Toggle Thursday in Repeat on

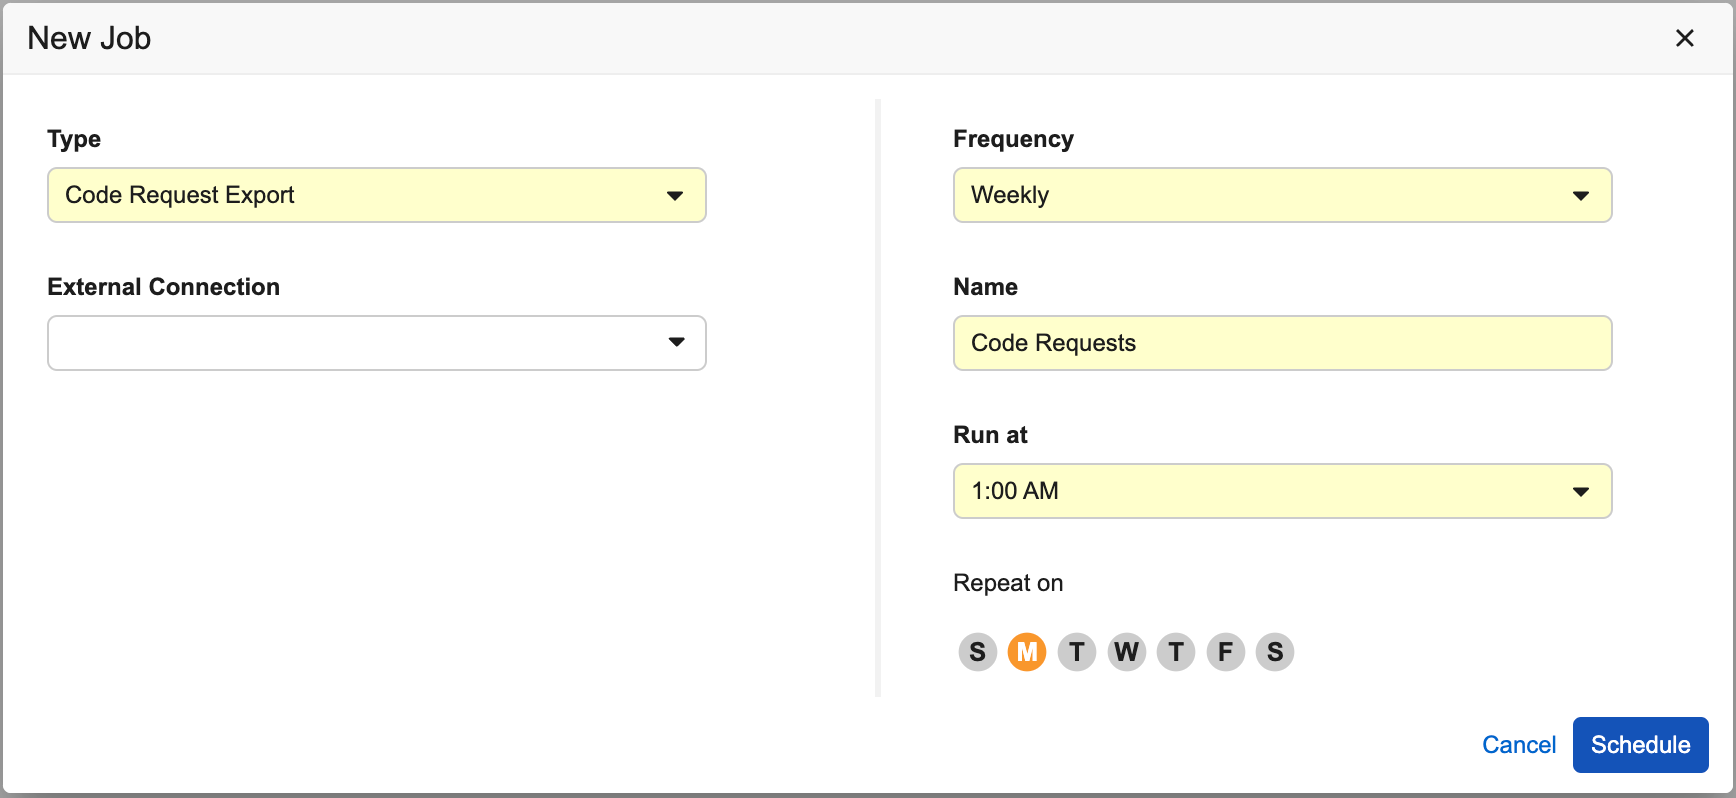tap(1176, 652)
